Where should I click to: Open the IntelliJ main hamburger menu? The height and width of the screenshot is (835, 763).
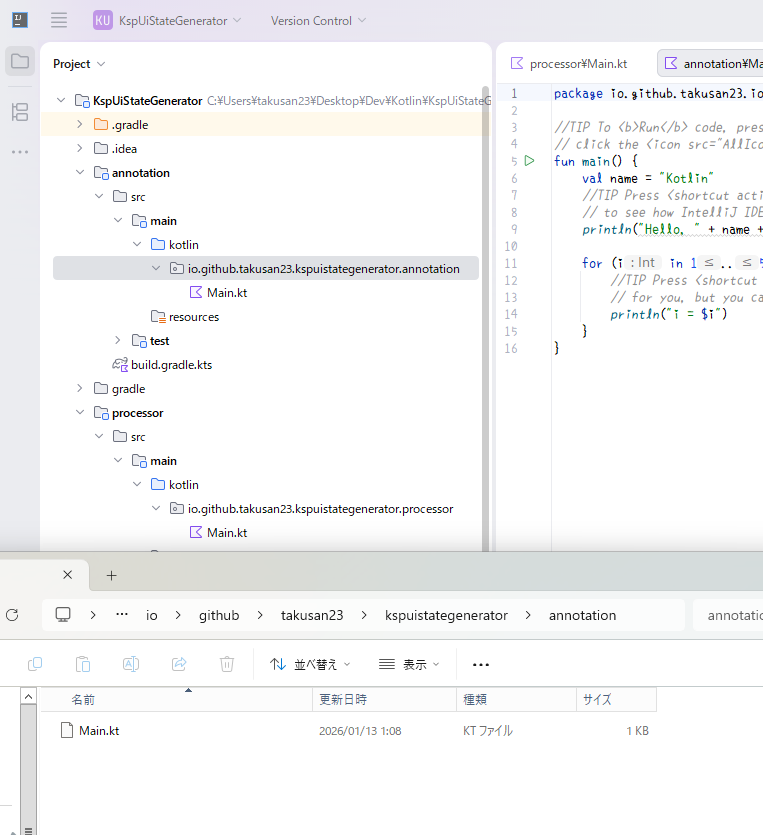[59, 20]
